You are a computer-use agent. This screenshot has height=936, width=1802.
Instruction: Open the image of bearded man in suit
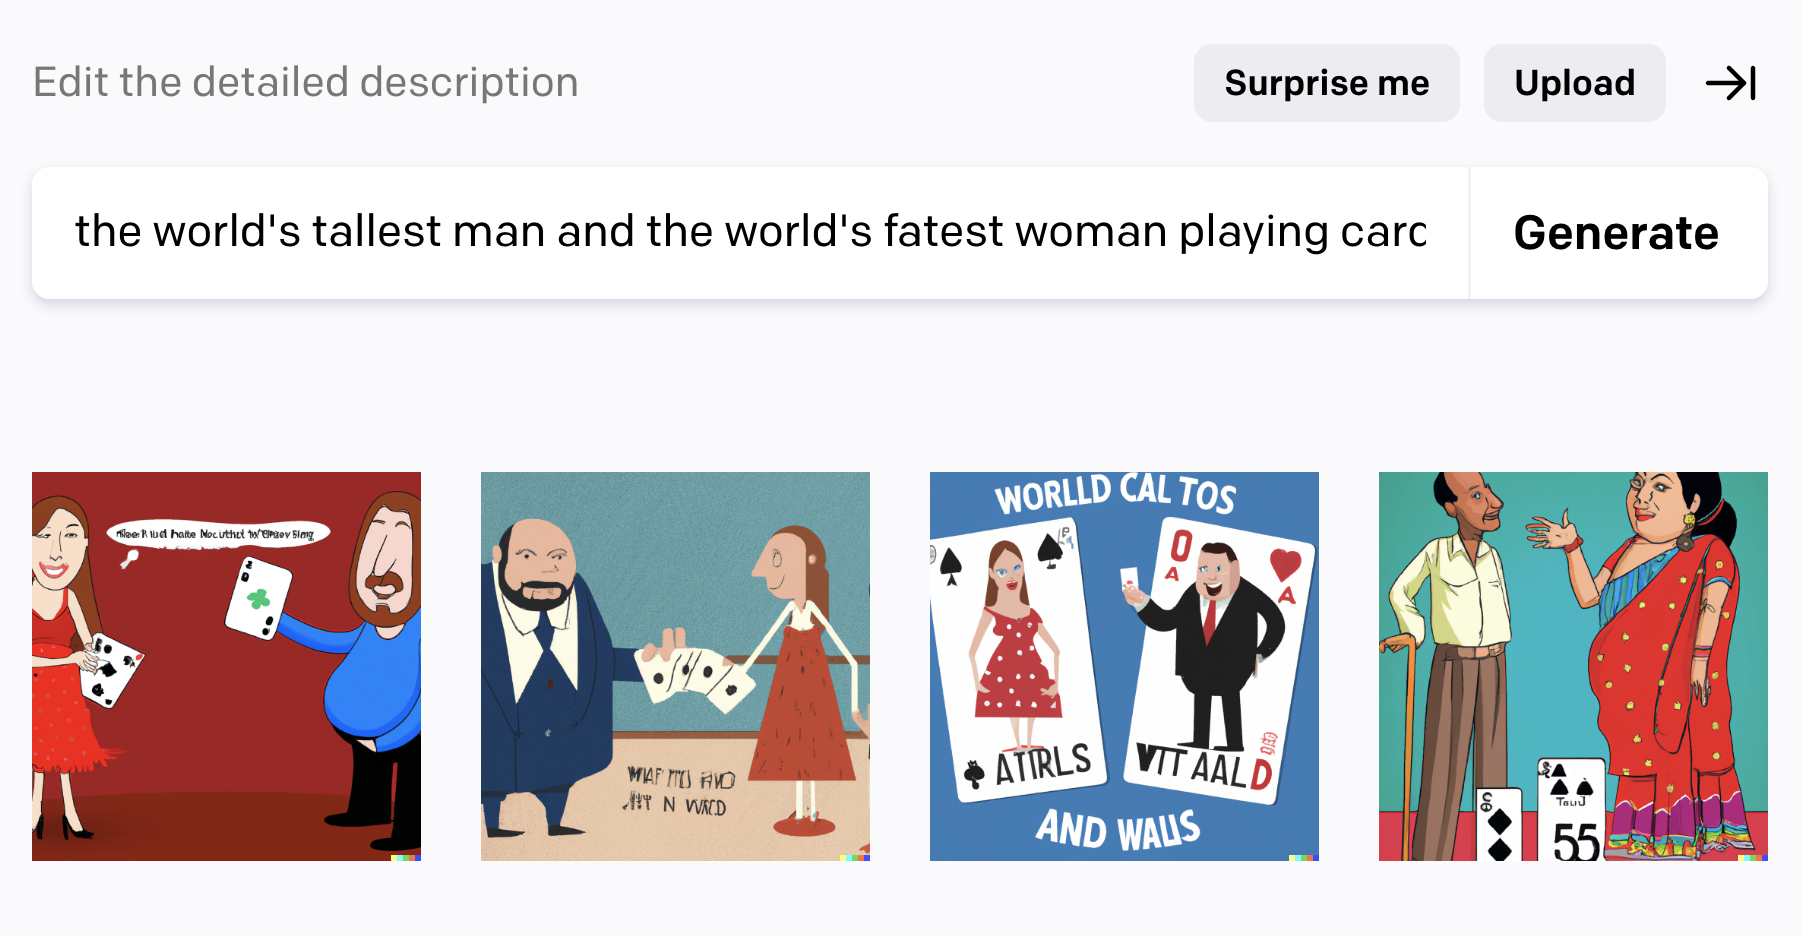point(675,666)
